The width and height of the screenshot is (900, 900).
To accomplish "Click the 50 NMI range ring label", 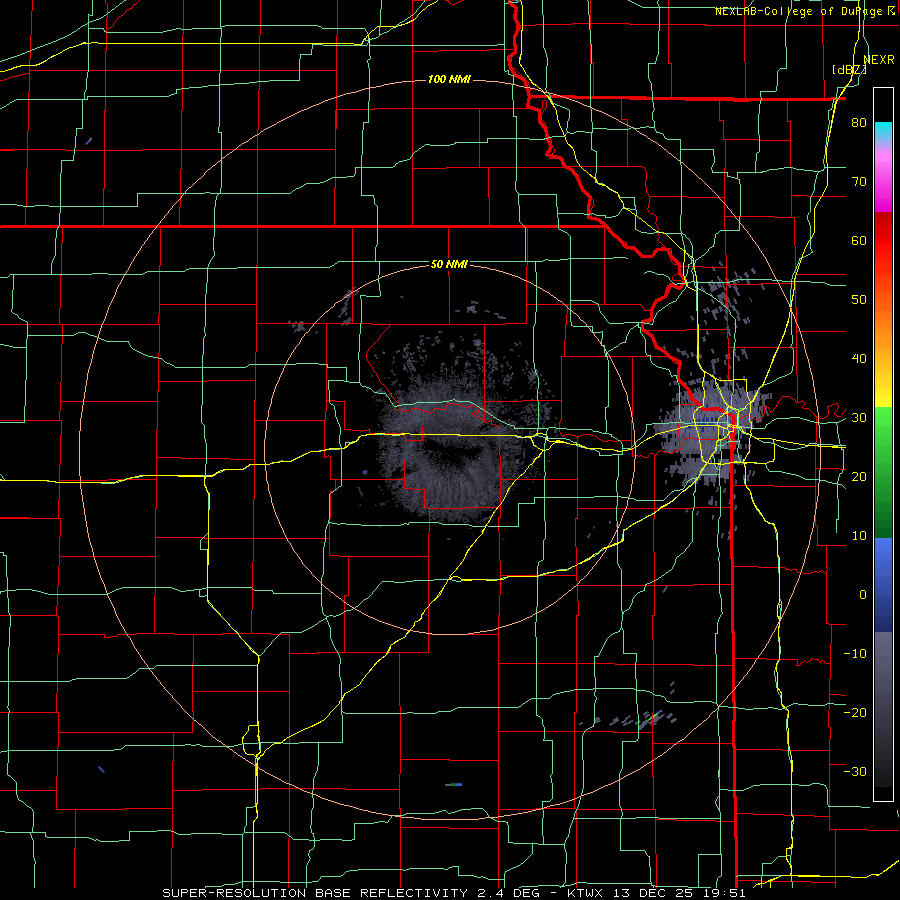I will 449,265.
